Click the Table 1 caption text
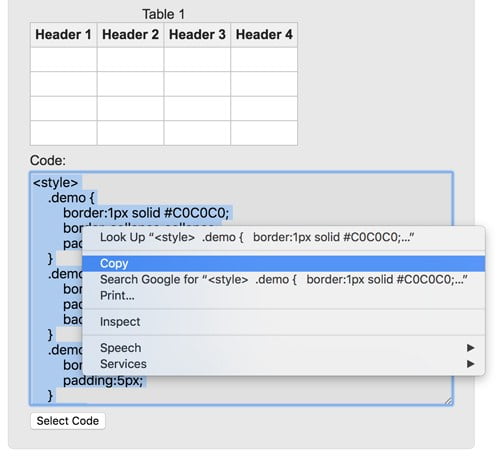This screenshot has width=500, height=460. pyautogui.click(x=163, y=14)
